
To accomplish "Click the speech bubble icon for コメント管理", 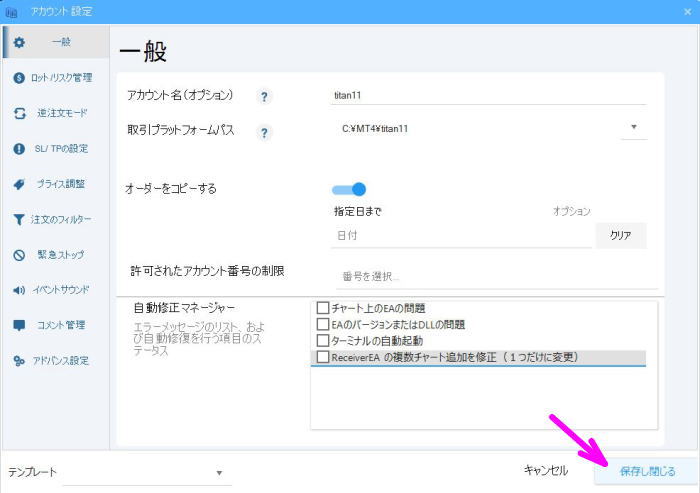I will pyautogui.click(x=19, y=326).
